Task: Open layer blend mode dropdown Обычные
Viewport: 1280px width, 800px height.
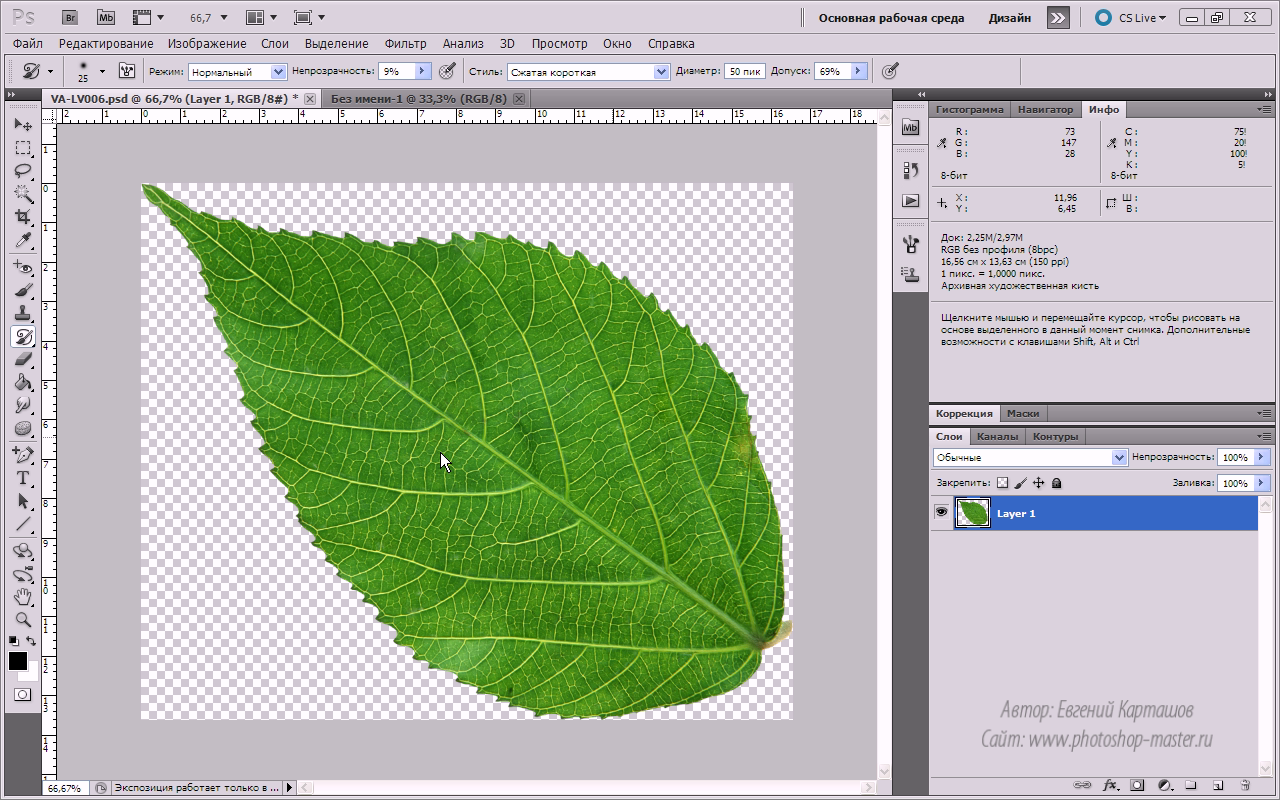Action: click(x=1030, y=457)
